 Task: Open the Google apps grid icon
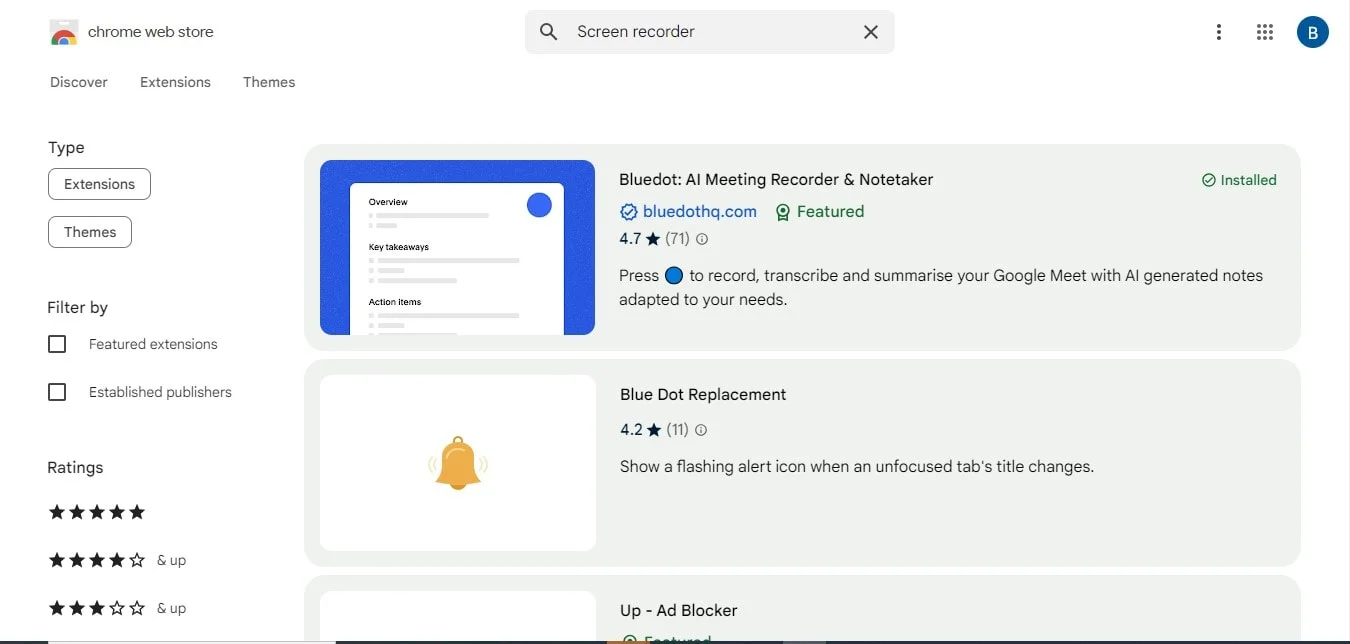1265,32
